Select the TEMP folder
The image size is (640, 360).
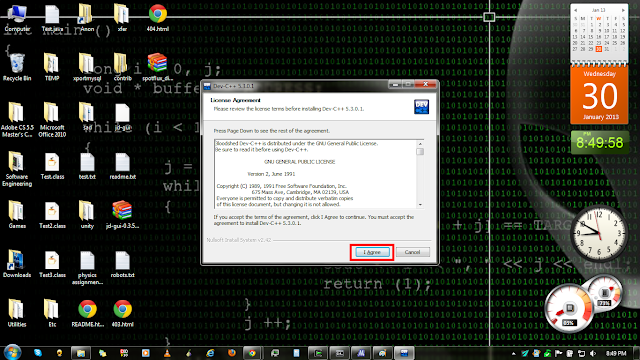coord(52,67)
